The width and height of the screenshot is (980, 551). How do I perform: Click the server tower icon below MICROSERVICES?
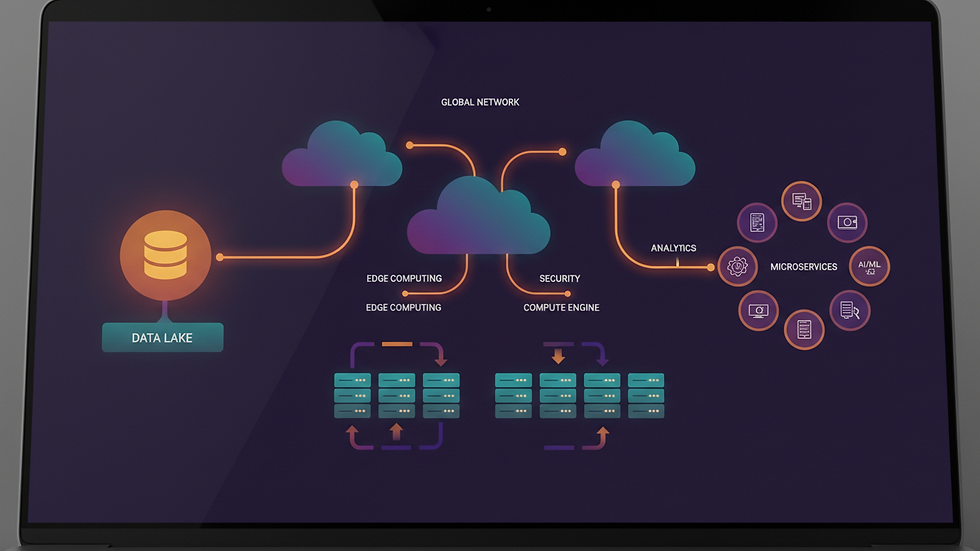[804, 329]
